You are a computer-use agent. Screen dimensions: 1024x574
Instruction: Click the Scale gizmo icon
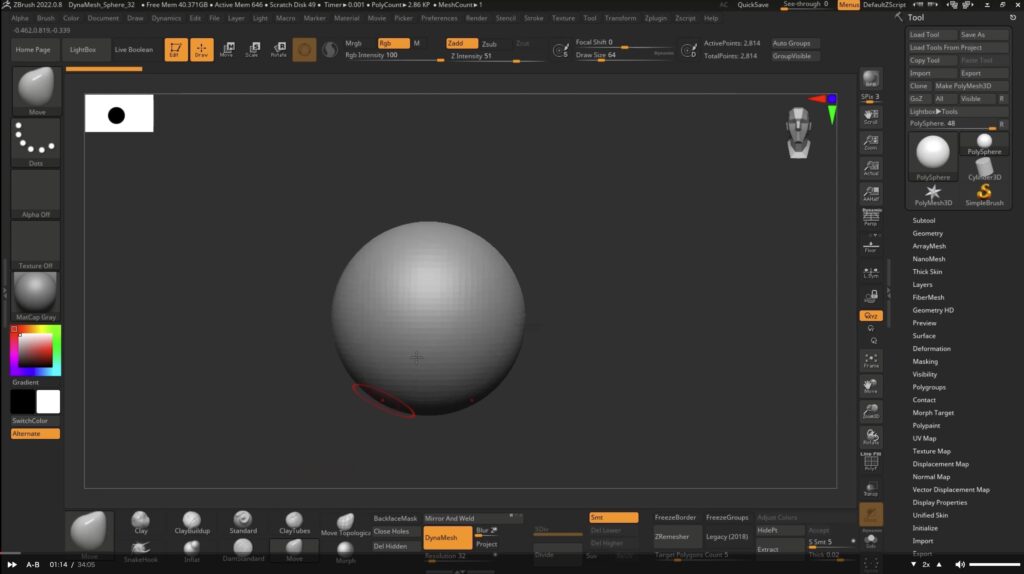252,49
